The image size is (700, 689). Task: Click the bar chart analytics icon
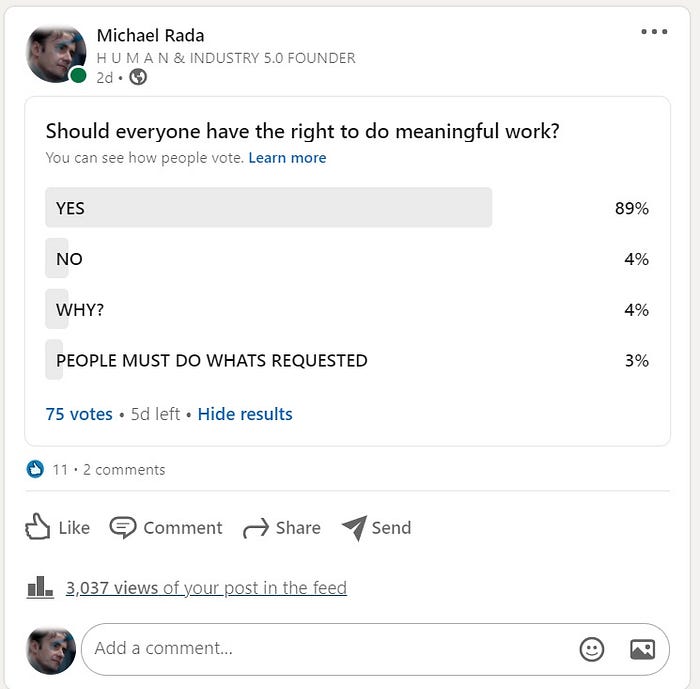pos(40,587)
